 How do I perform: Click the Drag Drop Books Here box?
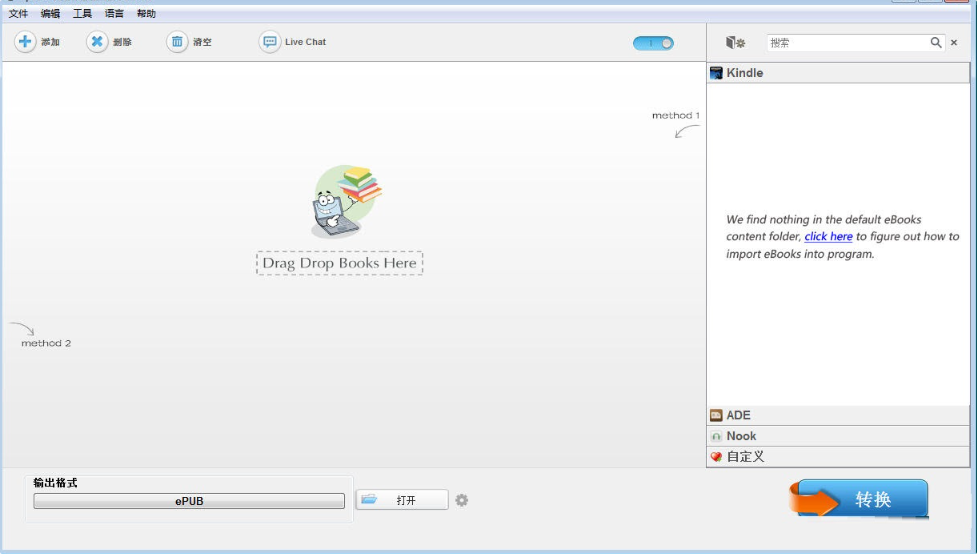coord(340,263)
